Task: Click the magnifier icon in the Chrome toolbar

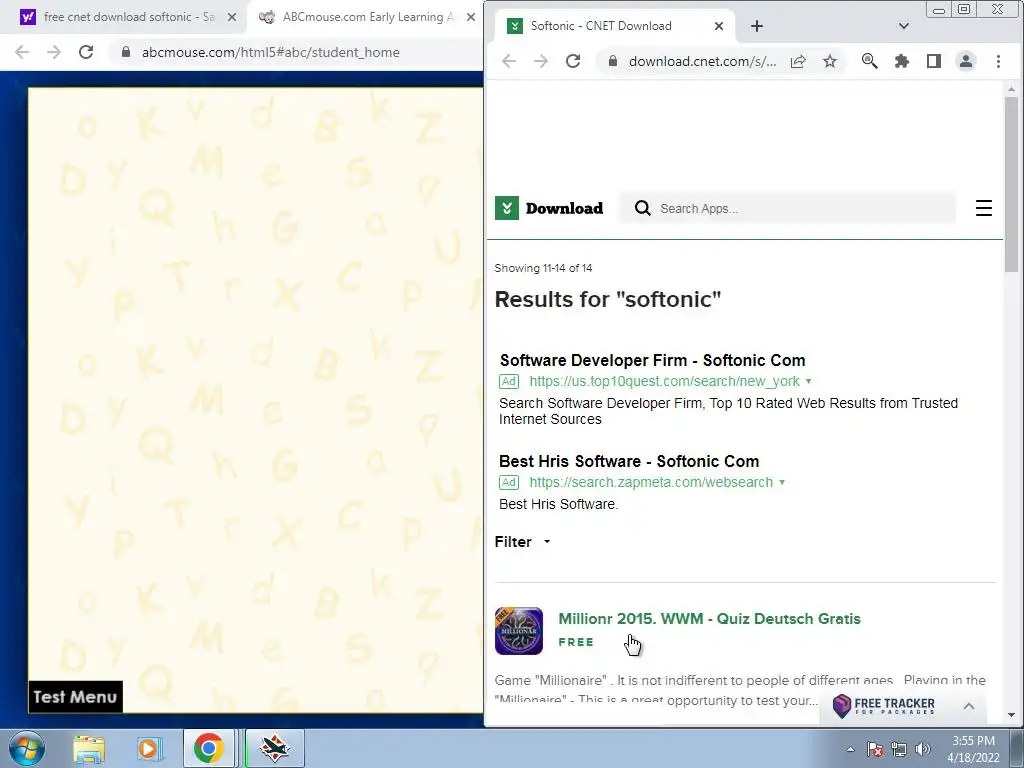Action: click(869, 61)
